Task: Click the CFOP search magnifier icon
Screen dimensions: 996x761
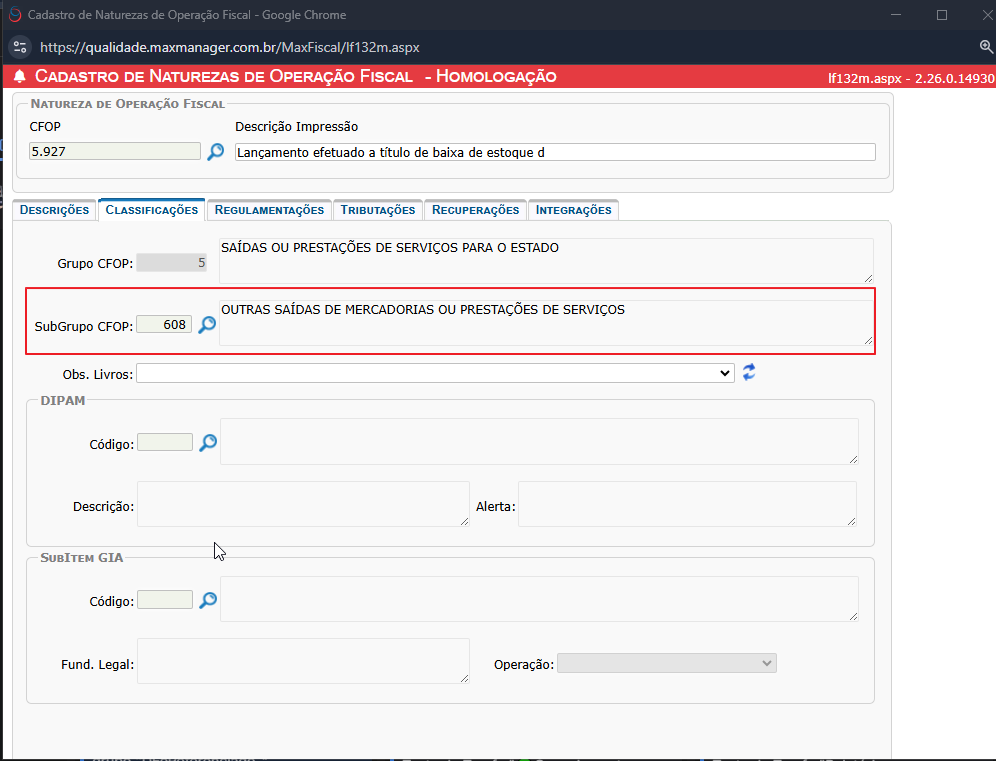Action: tap(215, 152)
